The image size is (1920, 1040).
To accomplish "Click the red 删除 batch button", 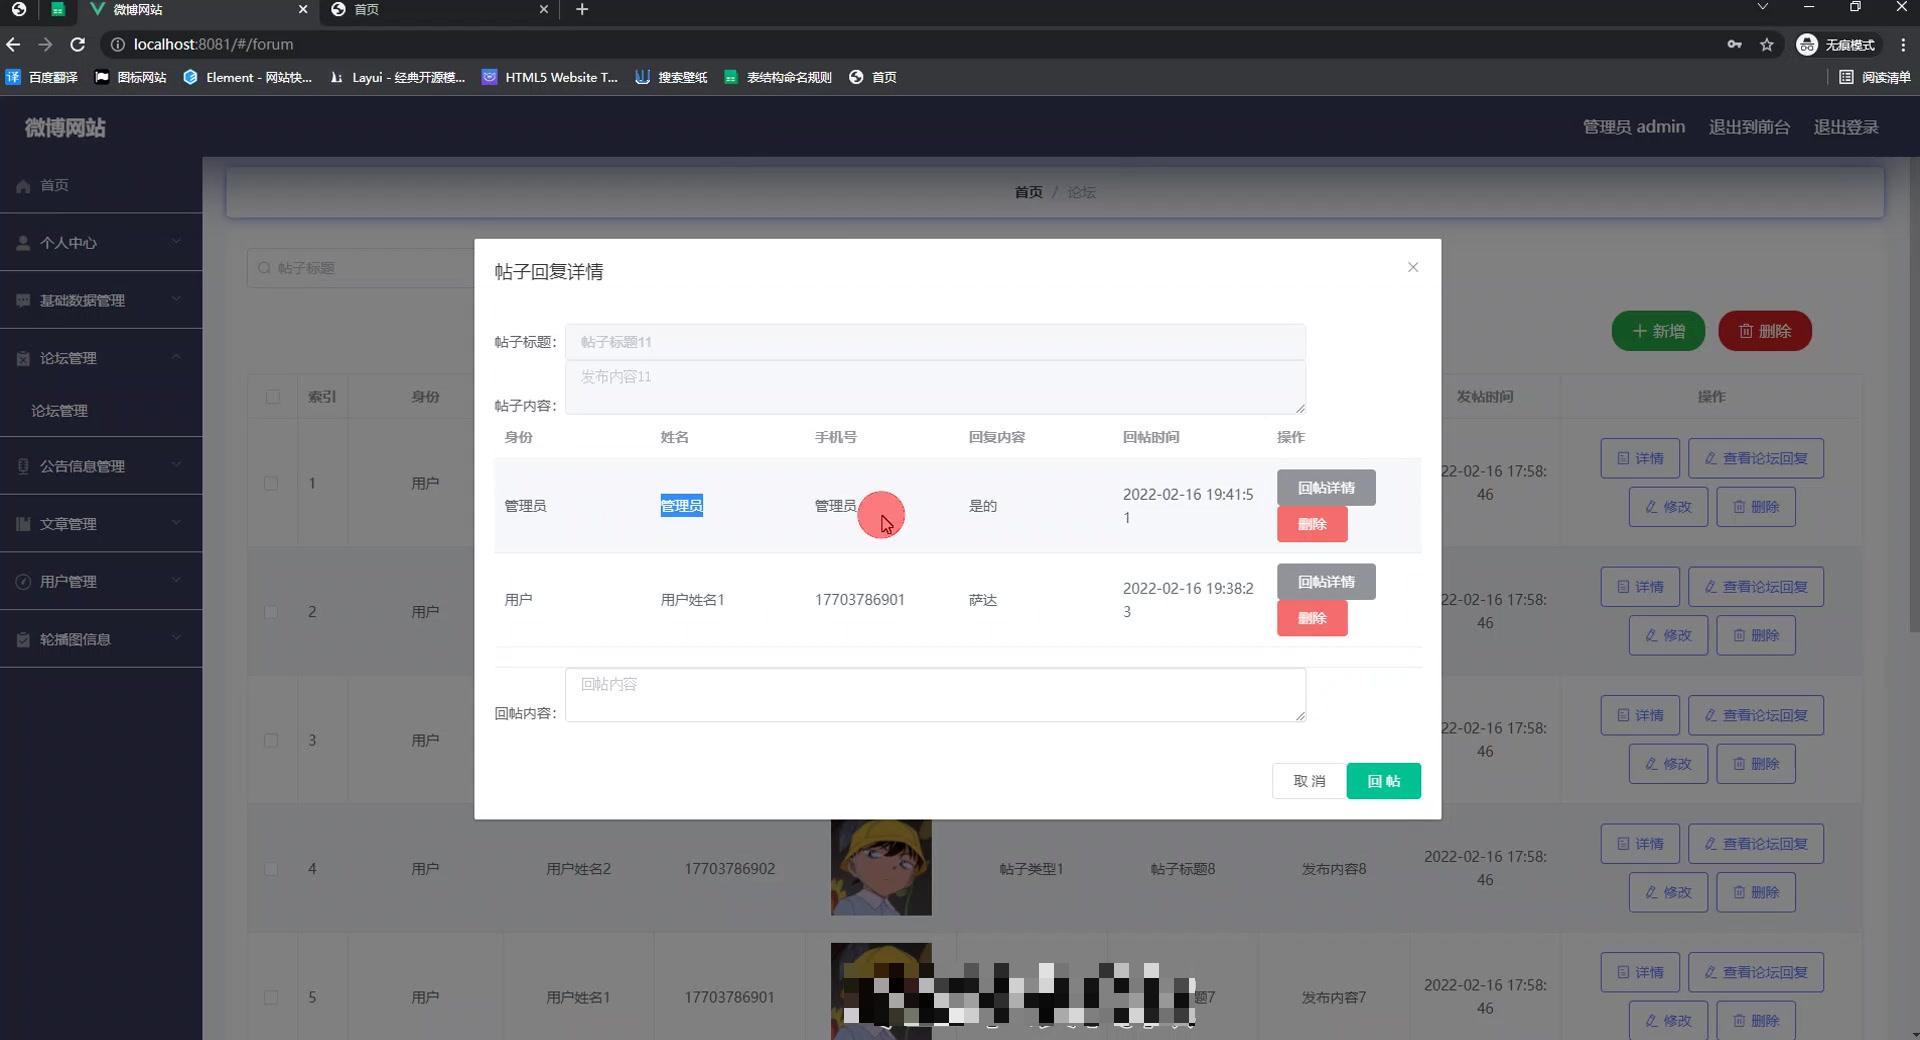I will [x=1765, y=331].
